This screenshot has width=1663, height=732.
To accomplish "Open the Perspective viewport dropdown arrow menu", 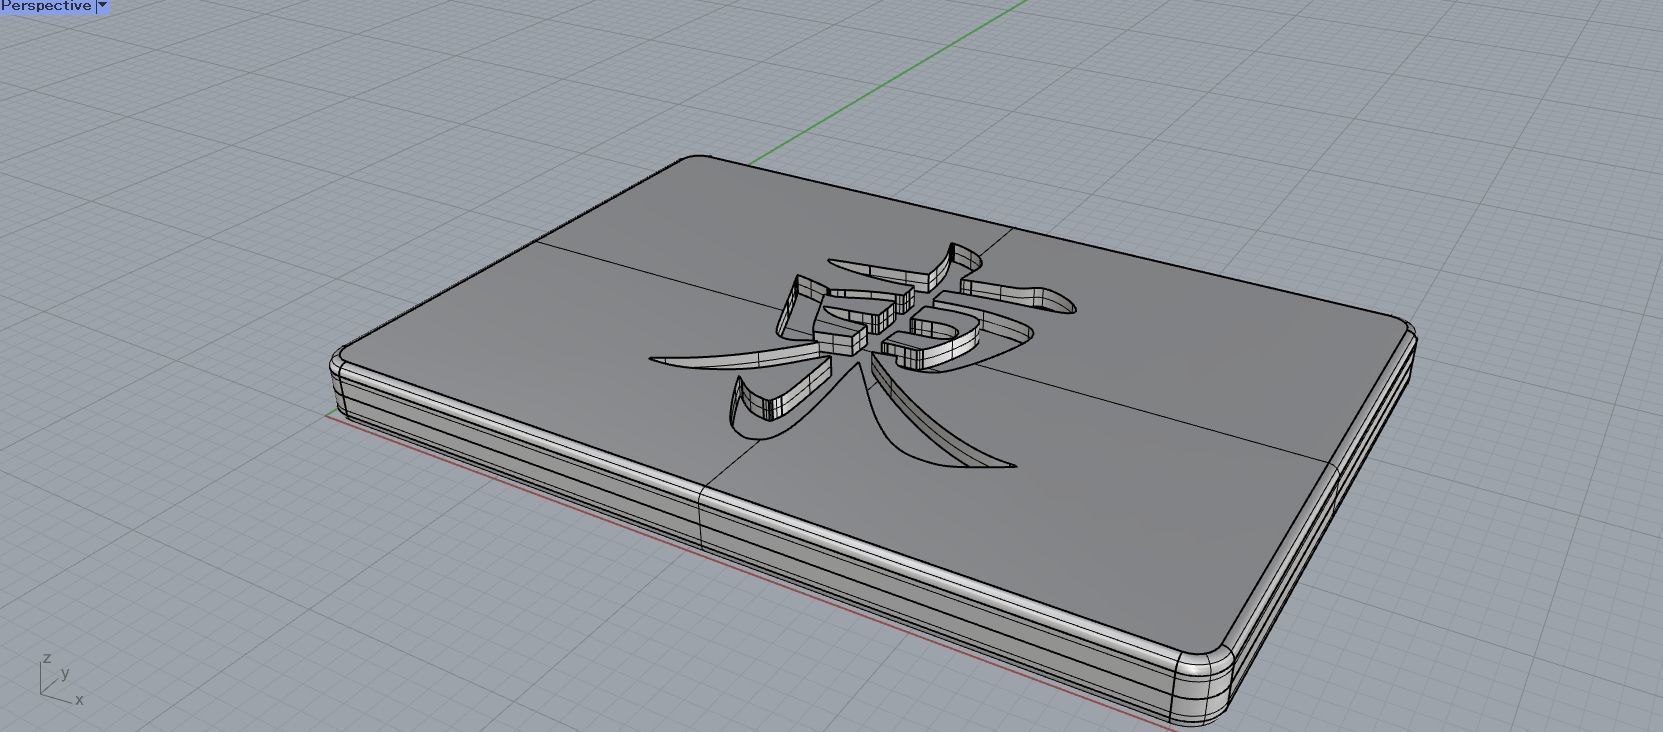I will coord(102,6).
